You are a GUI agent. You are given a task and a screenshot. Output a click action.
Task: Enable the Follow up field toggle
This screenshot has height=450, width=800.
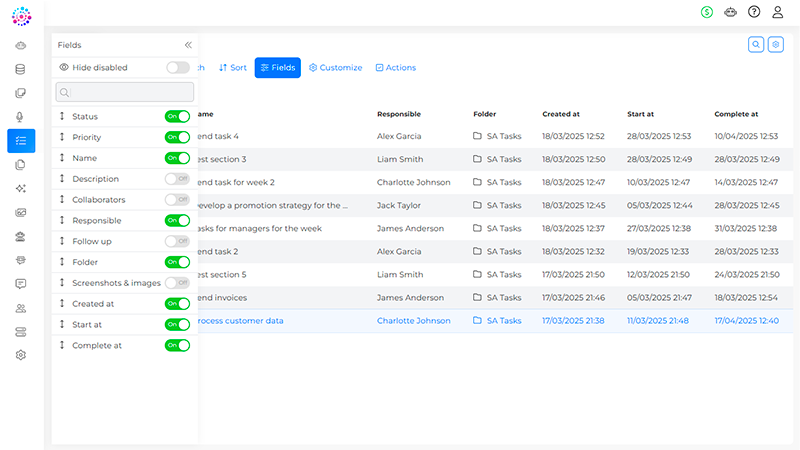[177, 241]
